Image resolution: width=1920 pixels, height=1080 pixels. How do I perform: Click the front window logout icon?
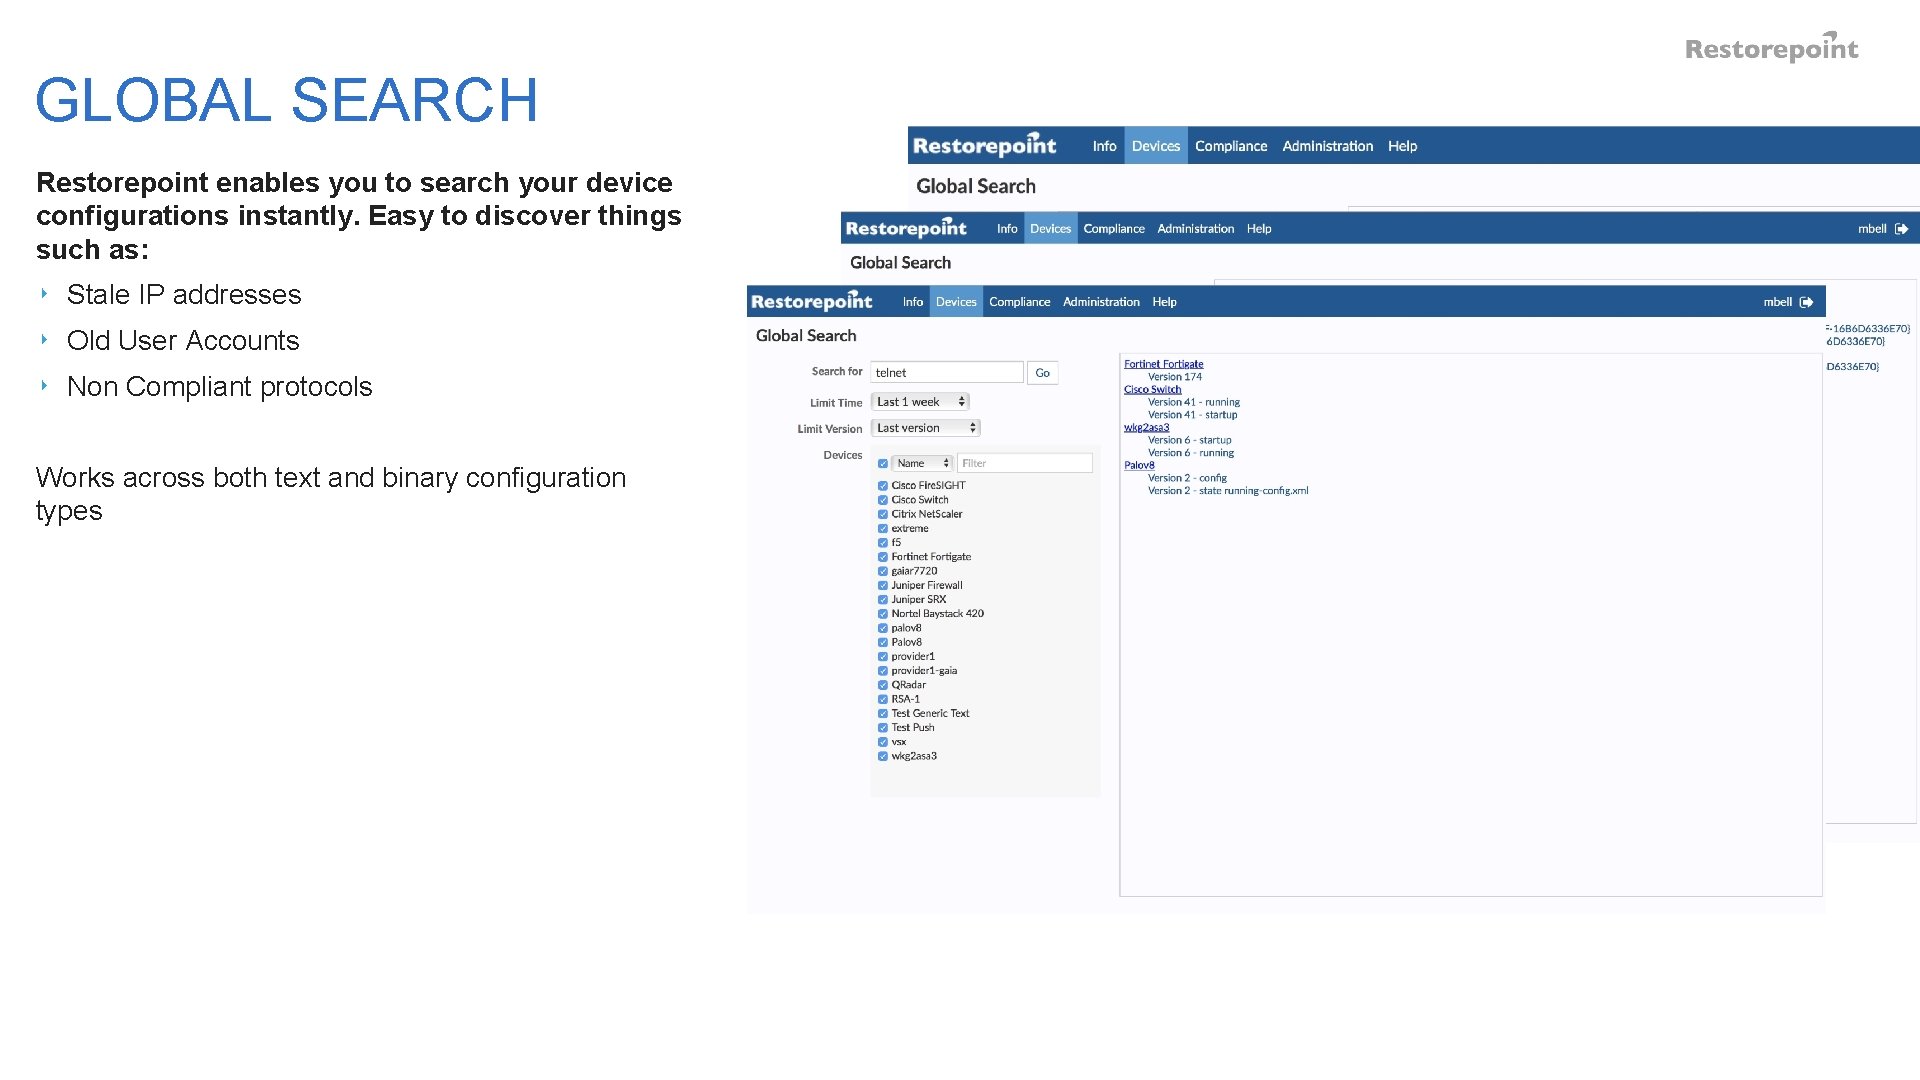(x=1806, y=302)
